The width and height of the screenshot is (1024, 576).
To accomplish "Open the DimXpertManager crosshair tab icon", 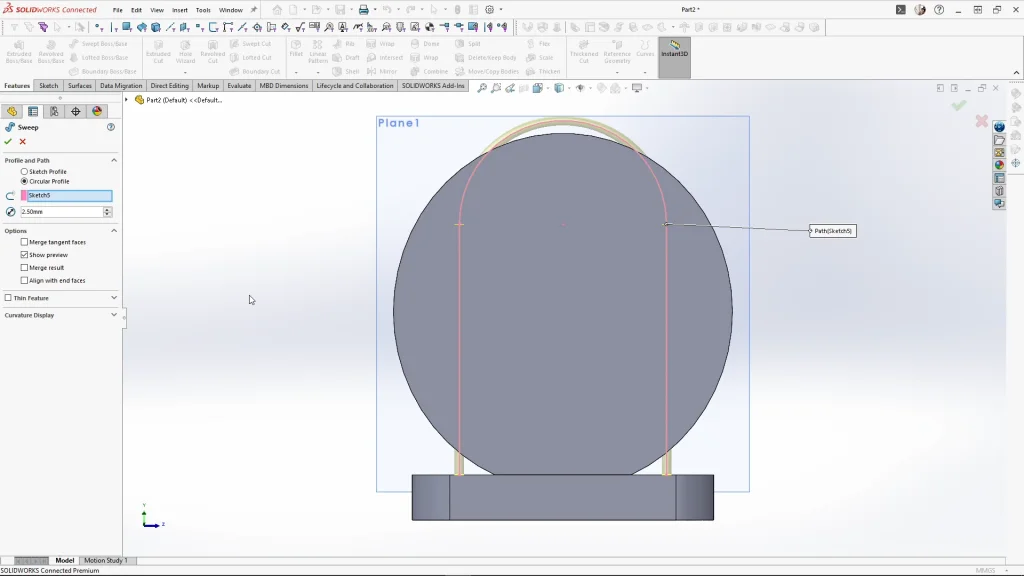I will point(76,112).
